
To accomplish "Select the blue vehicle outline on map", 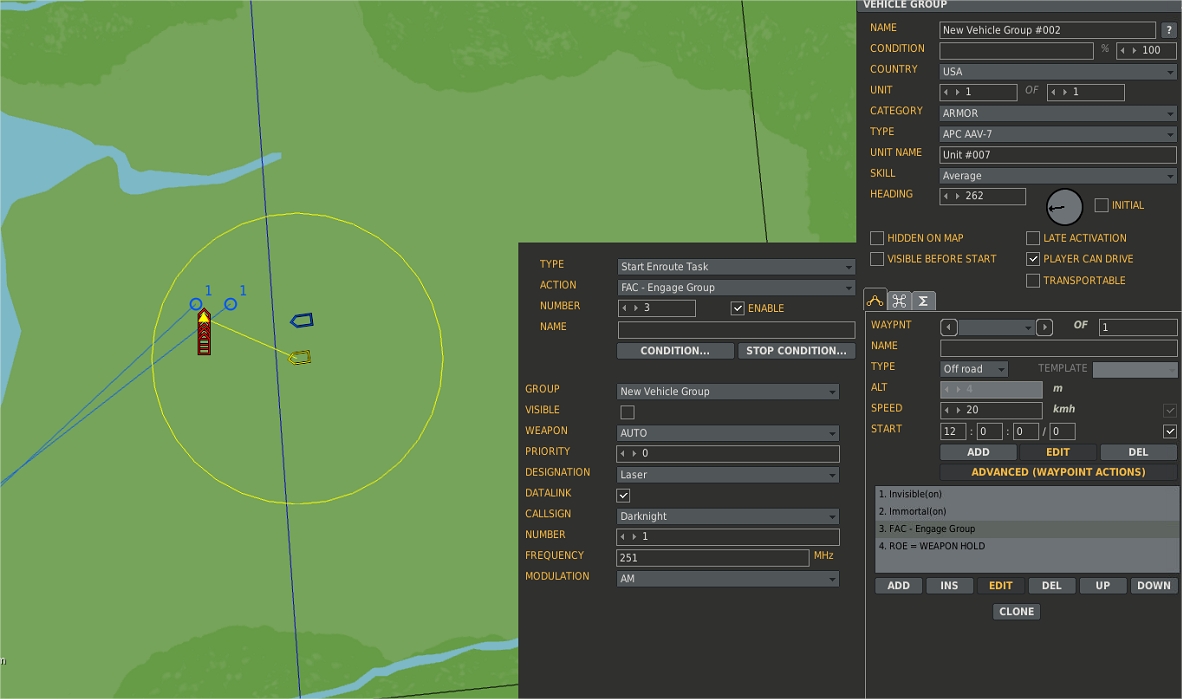I will [x=302, y=320].
